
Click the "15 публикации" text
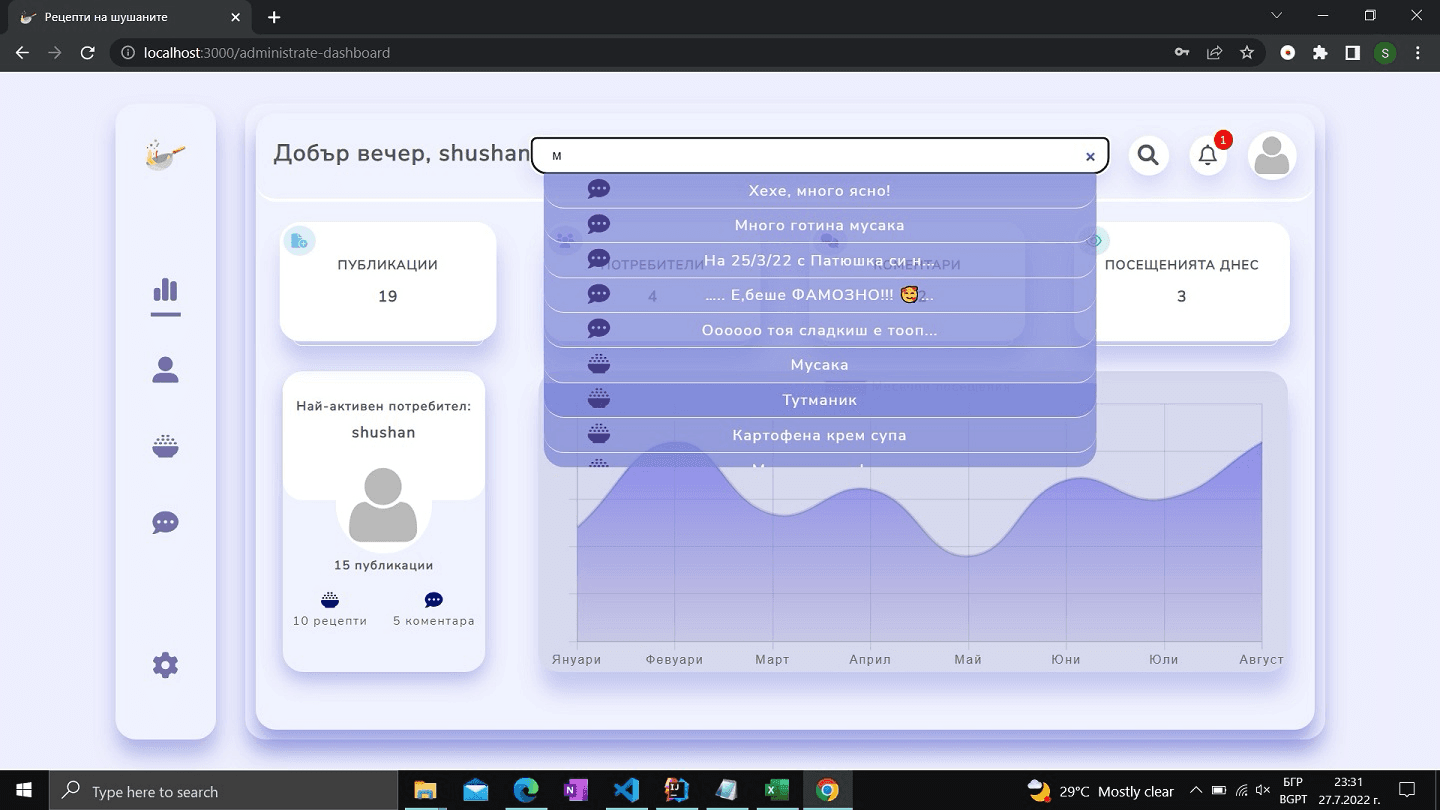click(384, 565)
